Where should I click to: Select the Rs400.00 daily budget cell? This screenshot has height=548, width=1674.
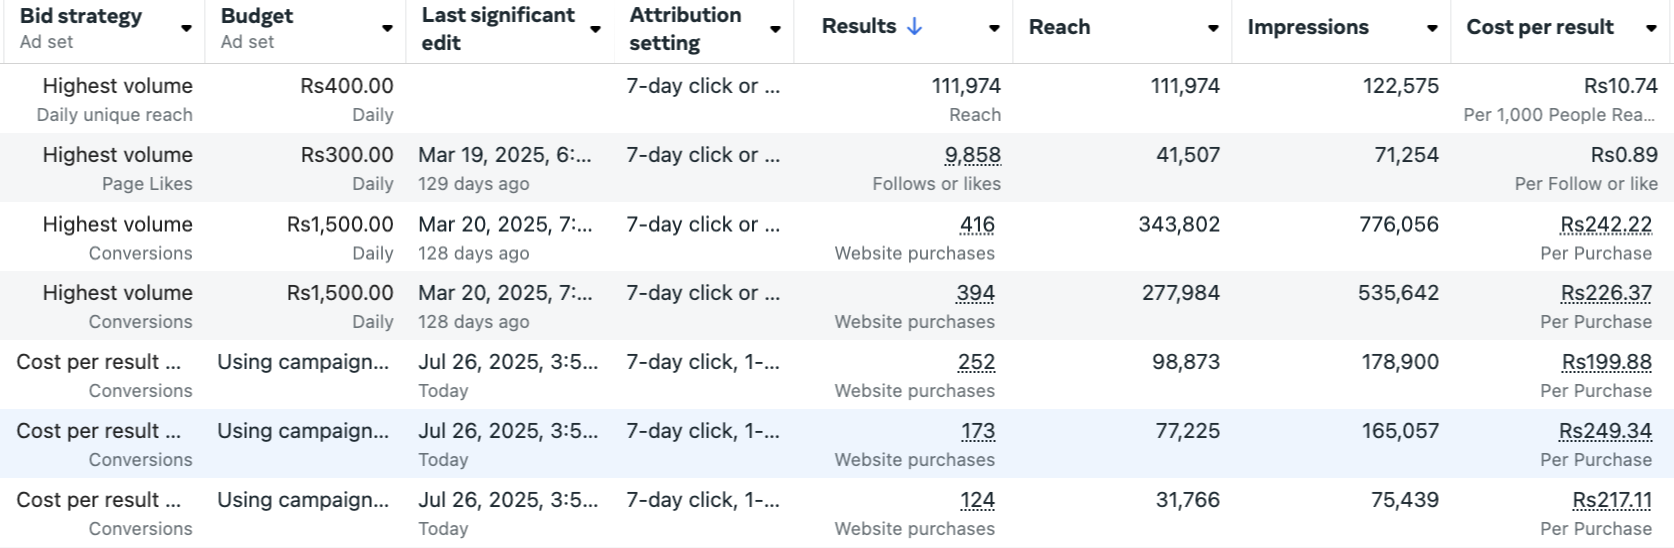click(346, 87)
